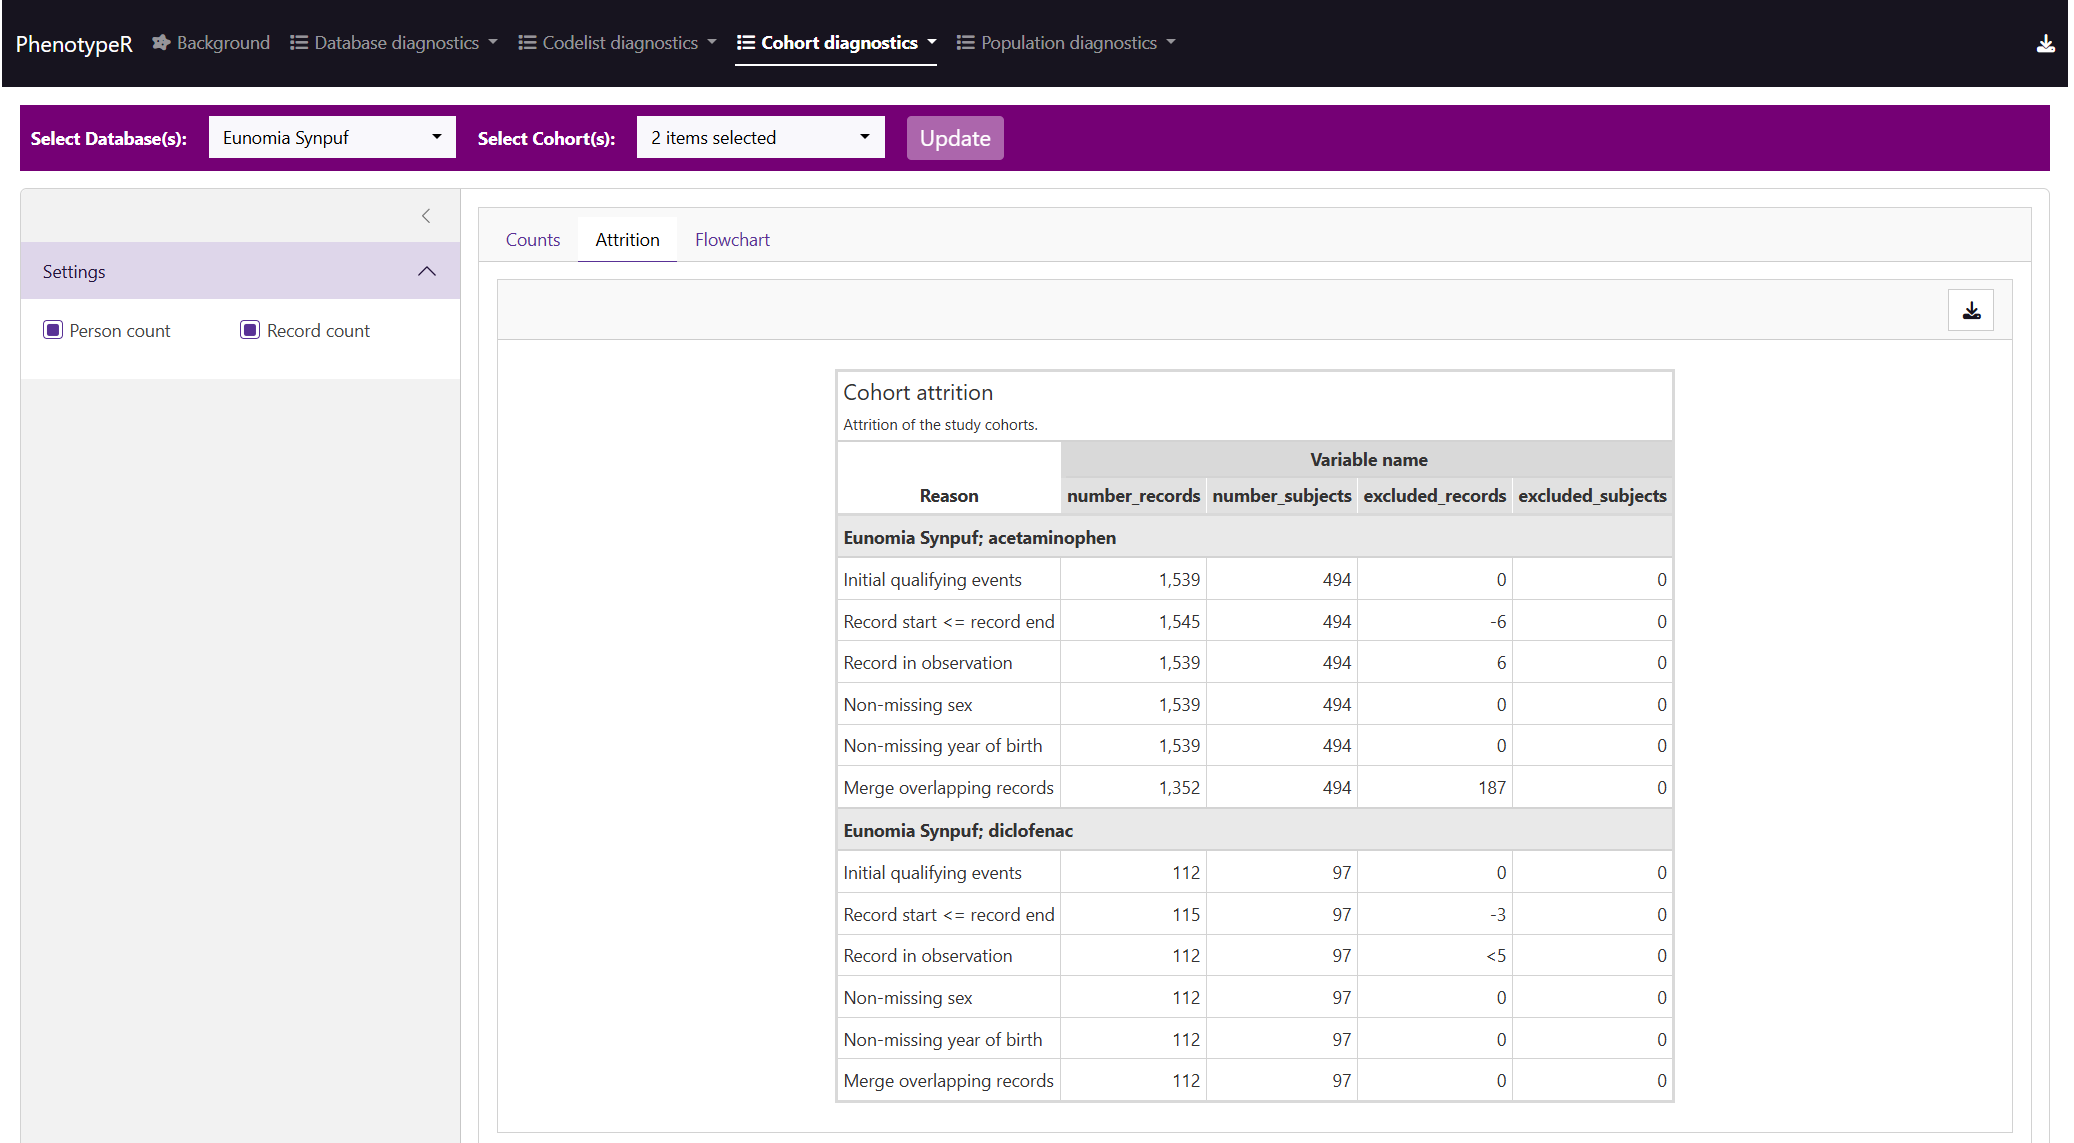Open the Select Cohort(s) dropdown
The width and height of the screenshot is (2074, 1143).
760,137
